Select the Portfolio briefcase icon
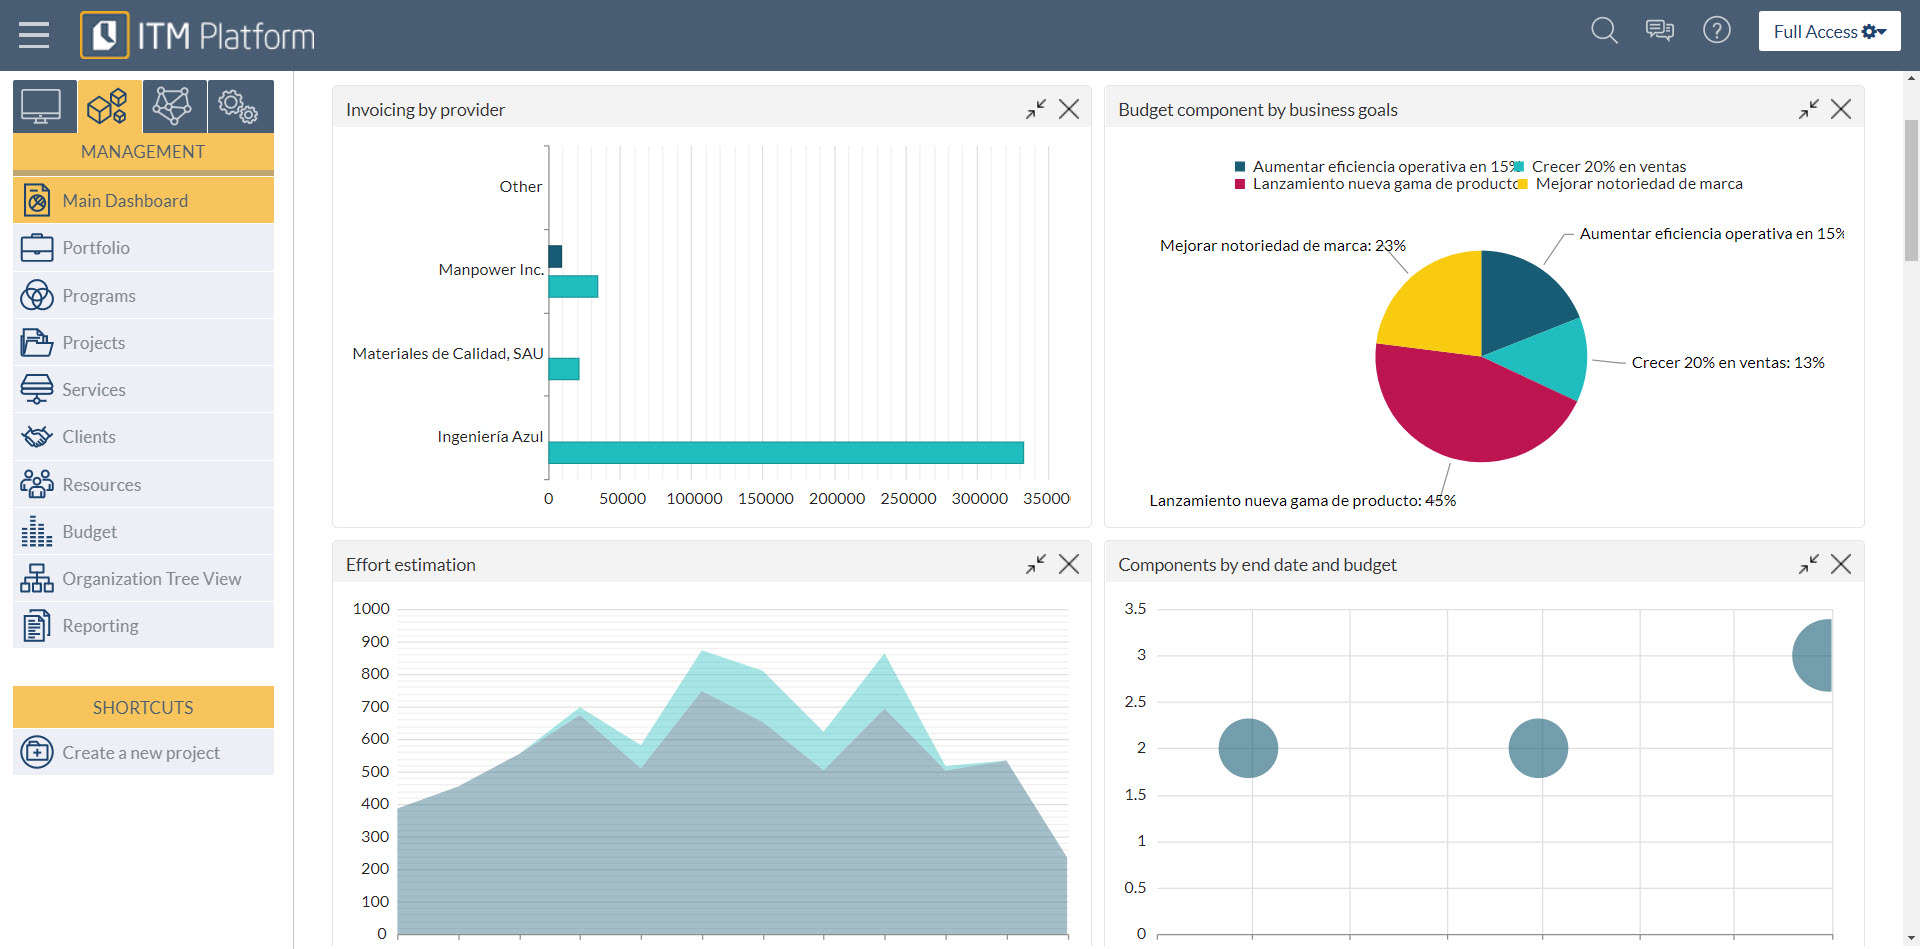This screenshot has height=949, width=1920. coord(37,247)
